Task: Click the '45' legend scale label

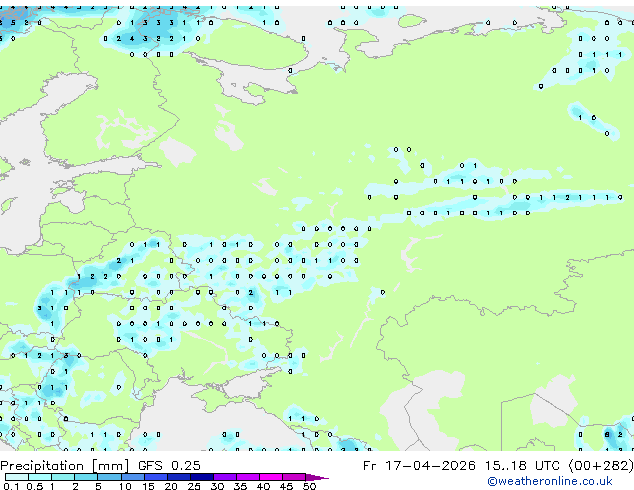Action: (x=286, y=486)
